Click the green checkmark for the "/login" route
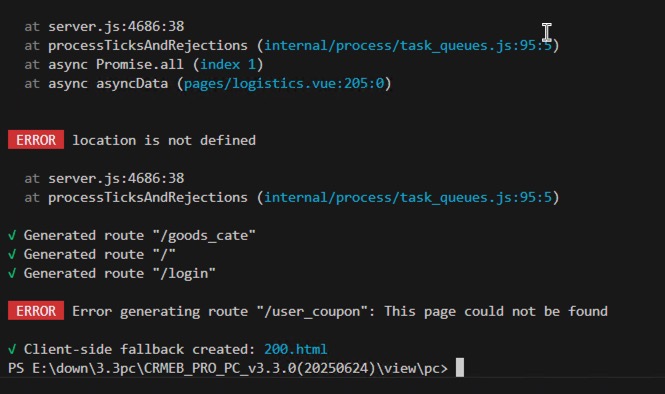The image size is (665, 394). pyautogui.click(x=12, y=273)
